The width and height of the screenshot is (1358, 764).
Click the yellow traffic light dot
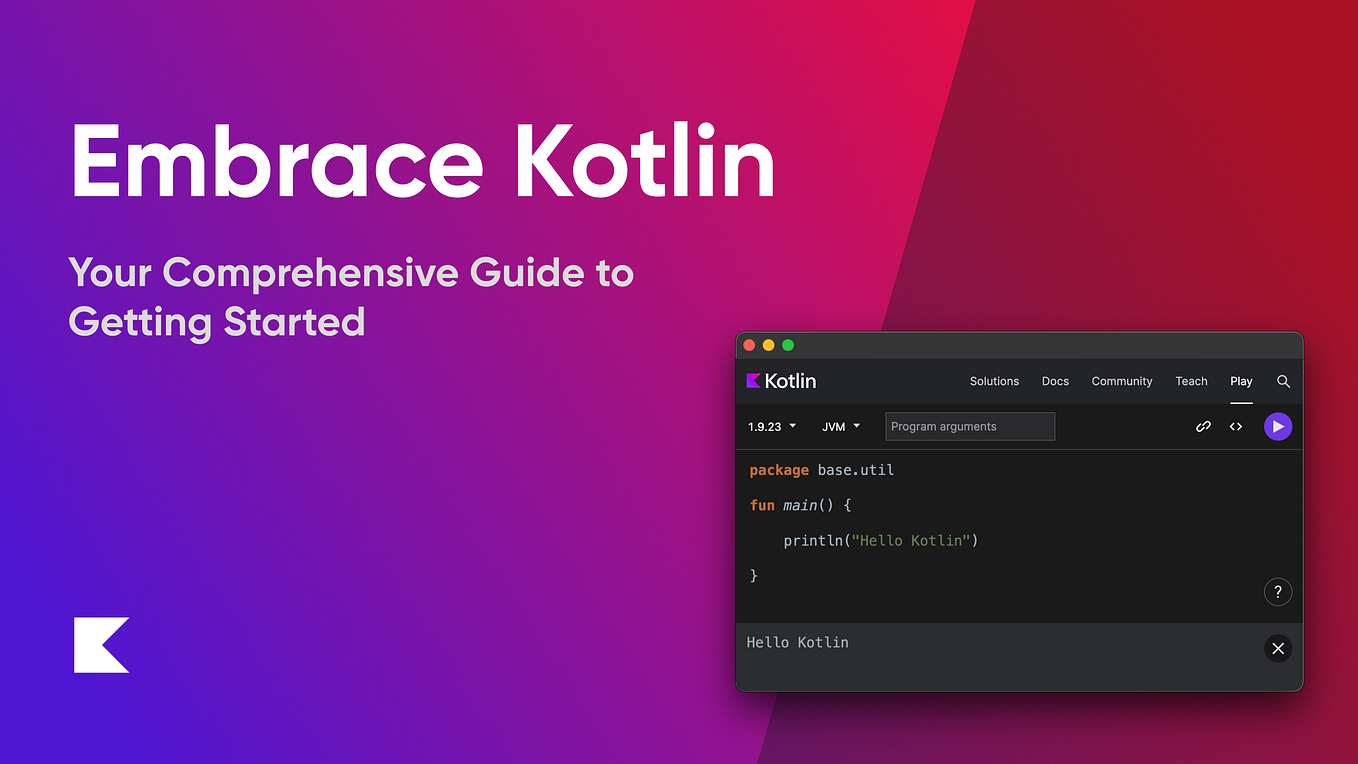(x=768, y=344)
